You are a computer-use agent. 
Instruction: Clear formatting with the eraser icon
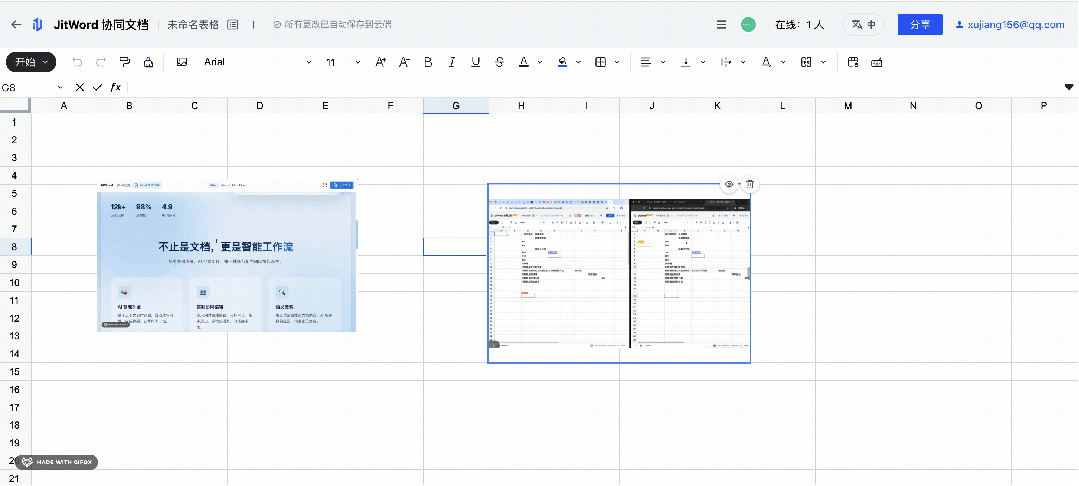point(148,62)
